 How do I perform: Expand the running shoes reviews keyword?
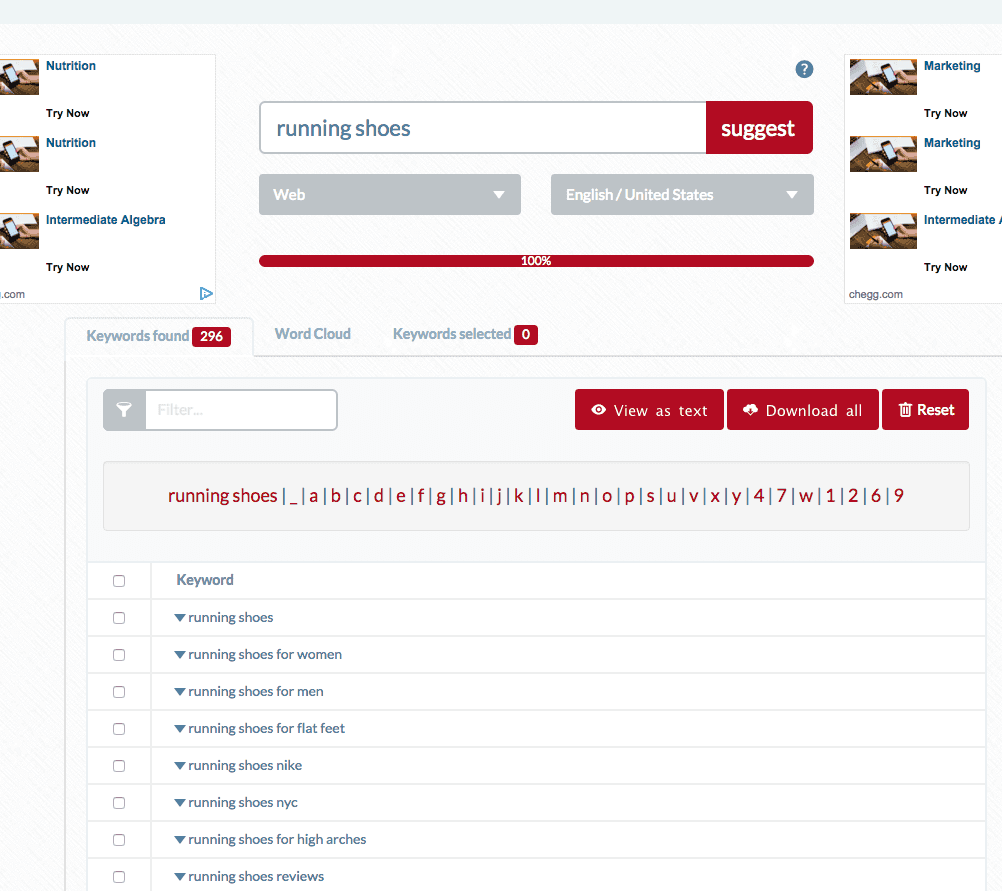coord(180,876)
